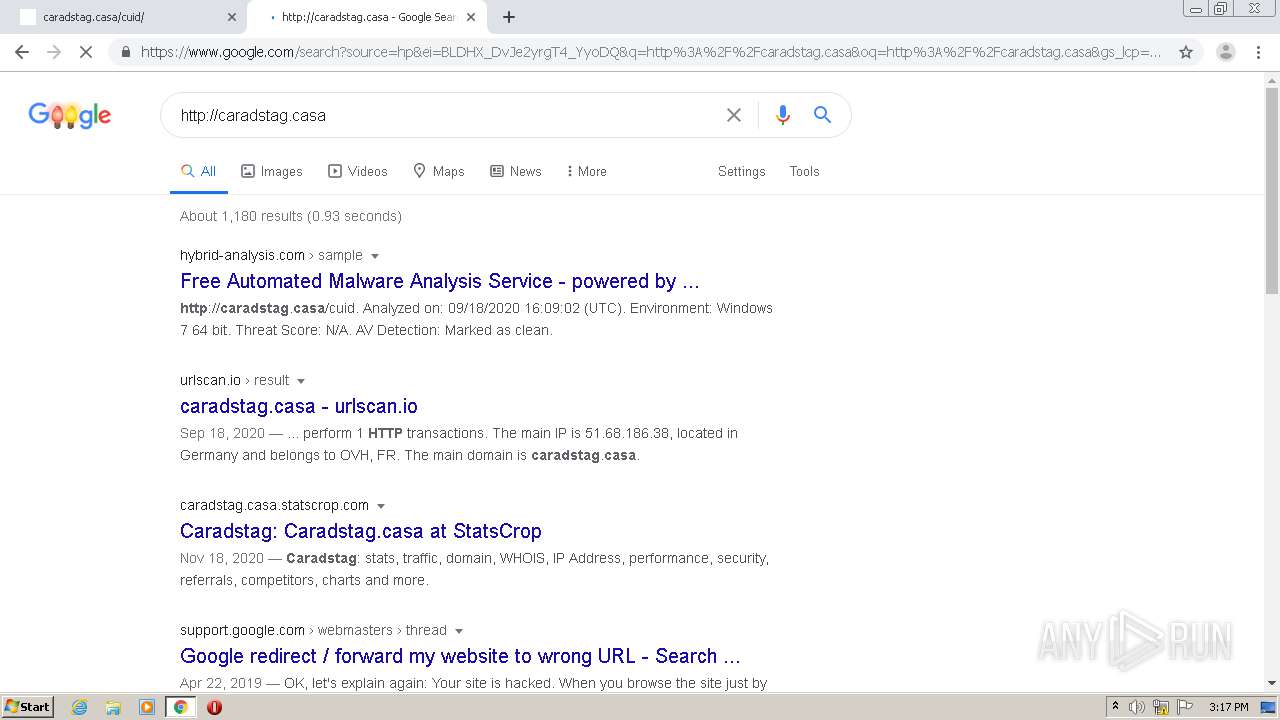Select the All results tab
1280x720 pixels.
click(x=198, y=172)
